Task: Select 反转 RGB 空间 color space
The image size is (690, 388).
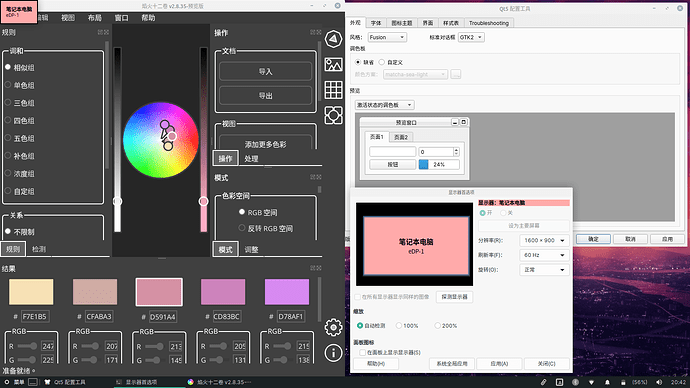Action: 266,228
